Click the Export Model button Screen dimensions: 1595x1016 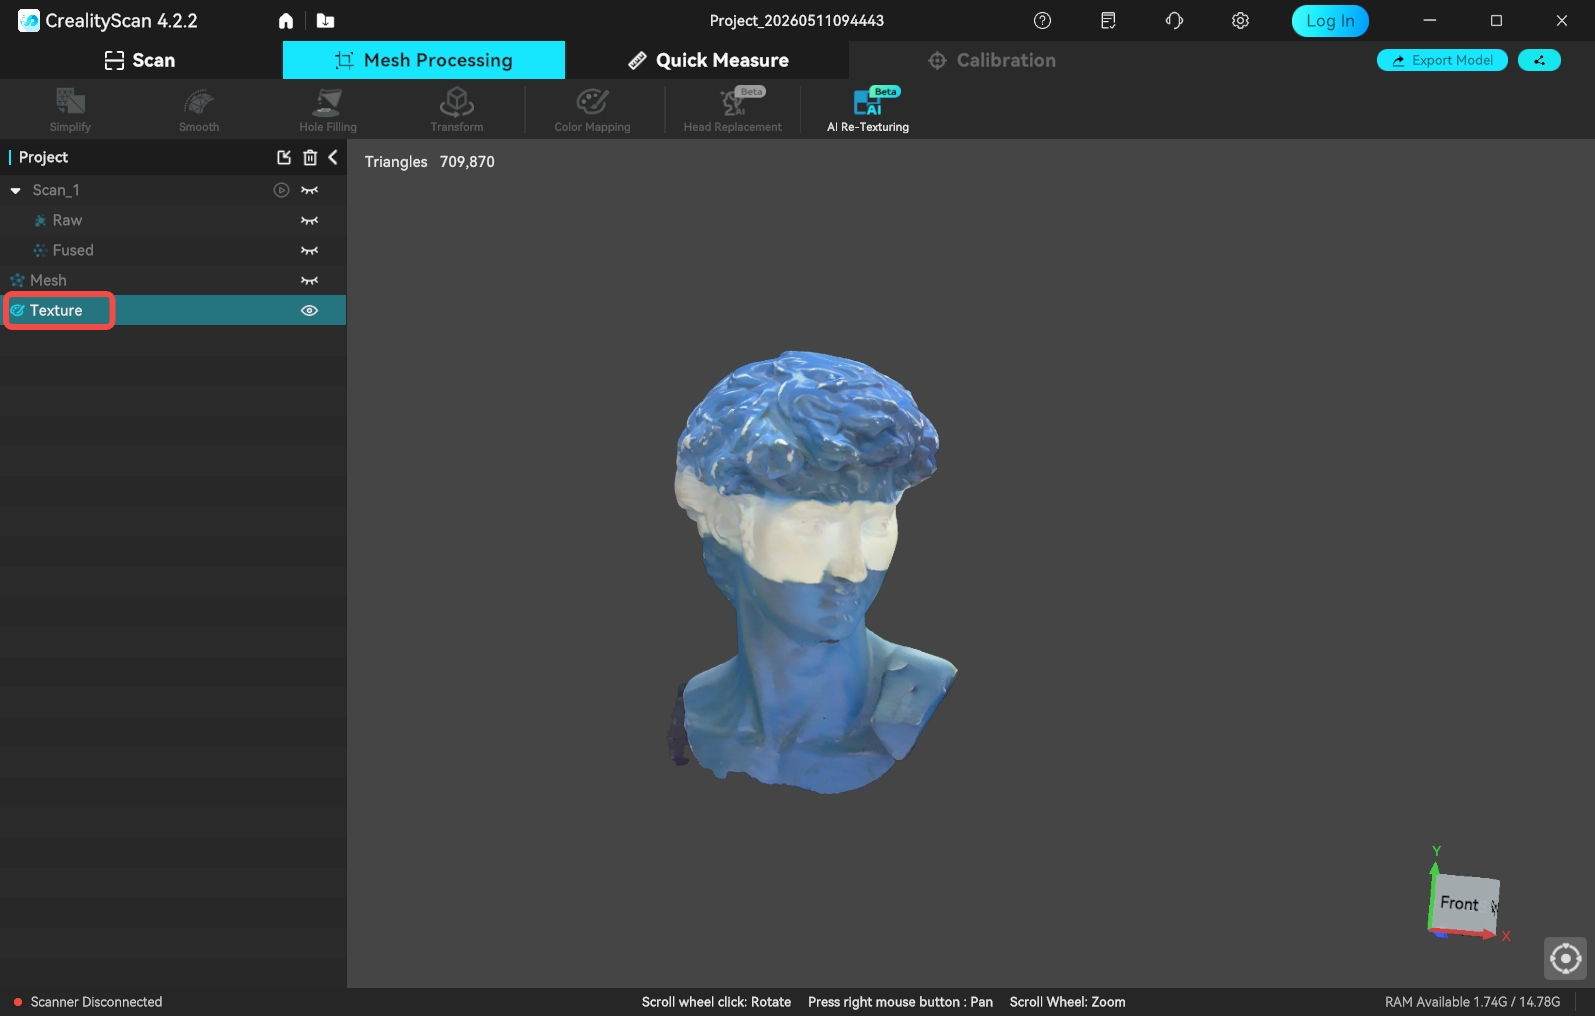(x=1442, y=60)
